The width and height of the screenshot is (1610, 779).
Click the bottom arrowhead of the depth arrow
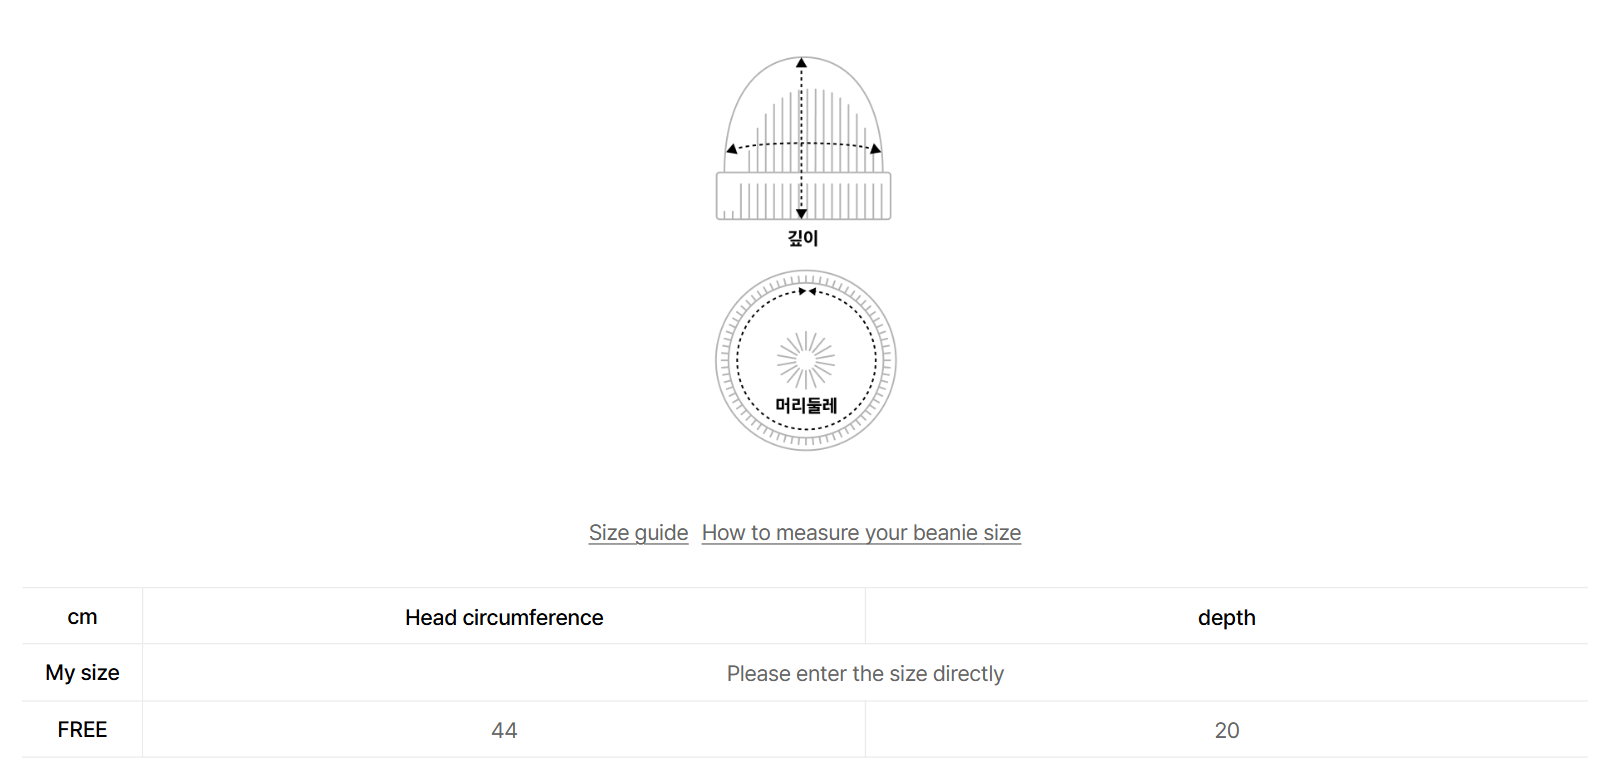pyautogui.click(x=801, y=213)
